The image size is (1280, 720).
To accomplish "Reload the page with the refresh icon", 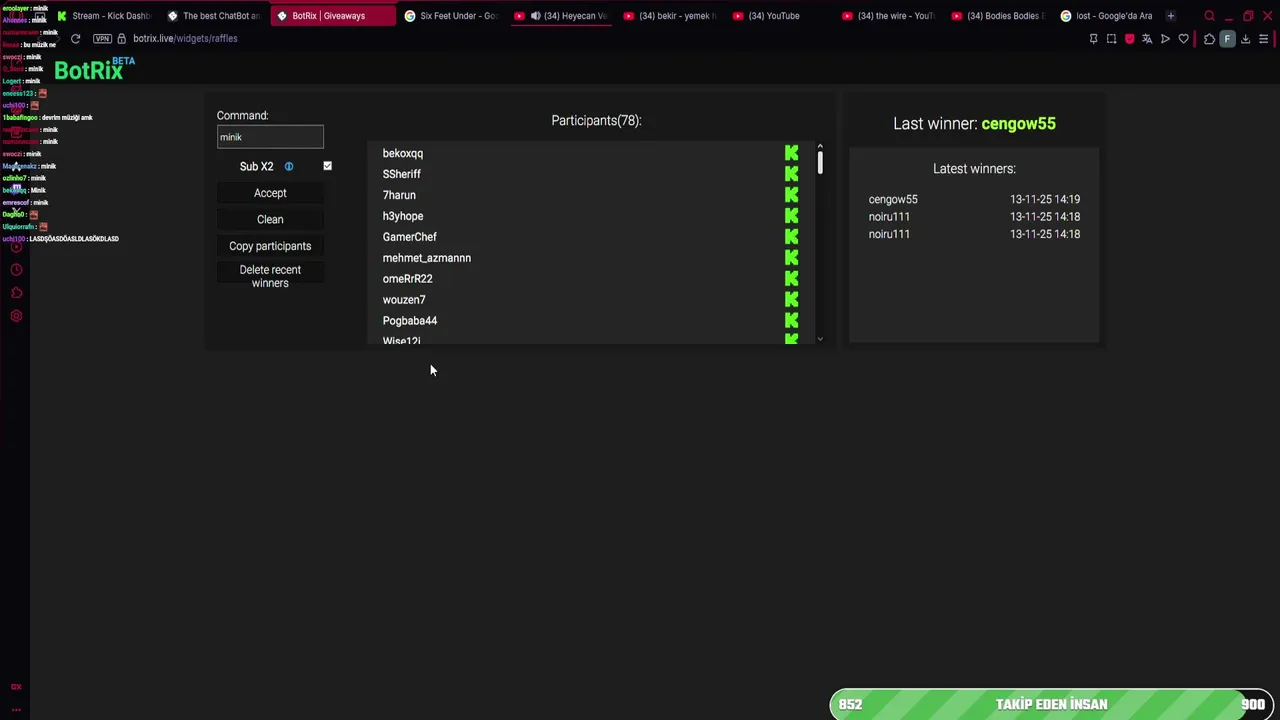I will (75, 38).
